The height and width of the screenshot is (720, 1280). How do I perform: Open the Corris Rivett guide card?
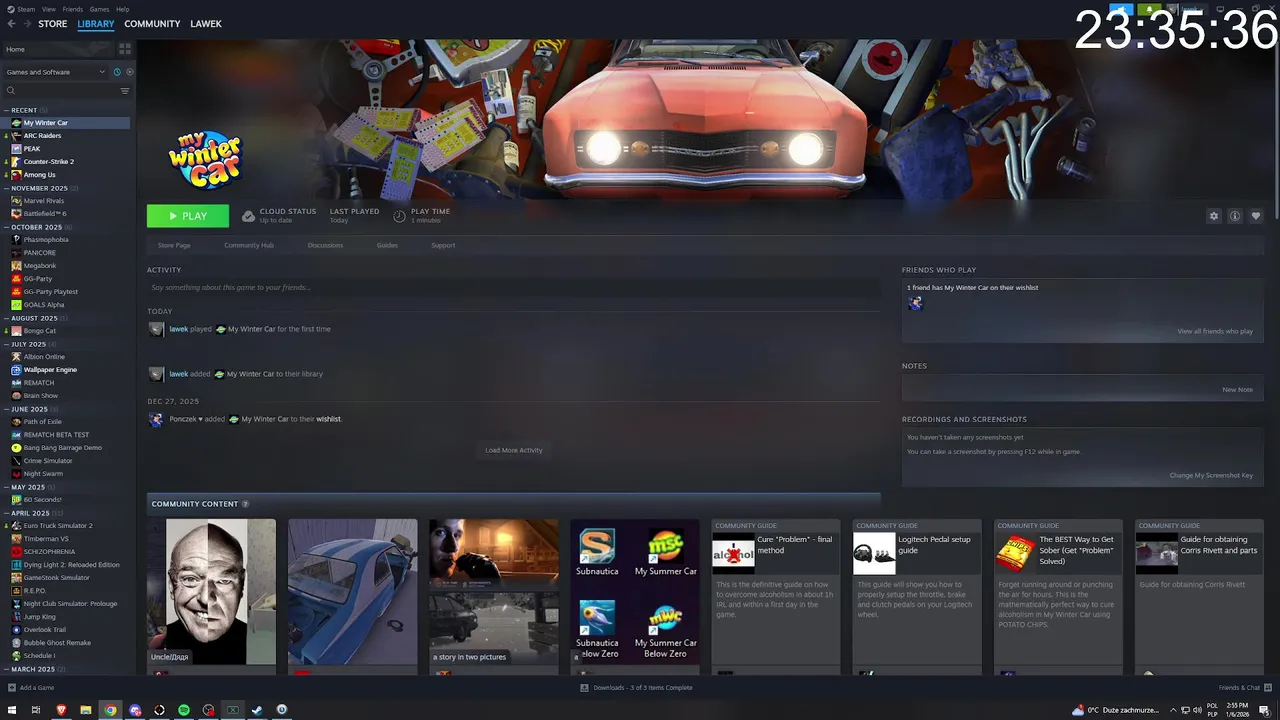point(1198,591)
